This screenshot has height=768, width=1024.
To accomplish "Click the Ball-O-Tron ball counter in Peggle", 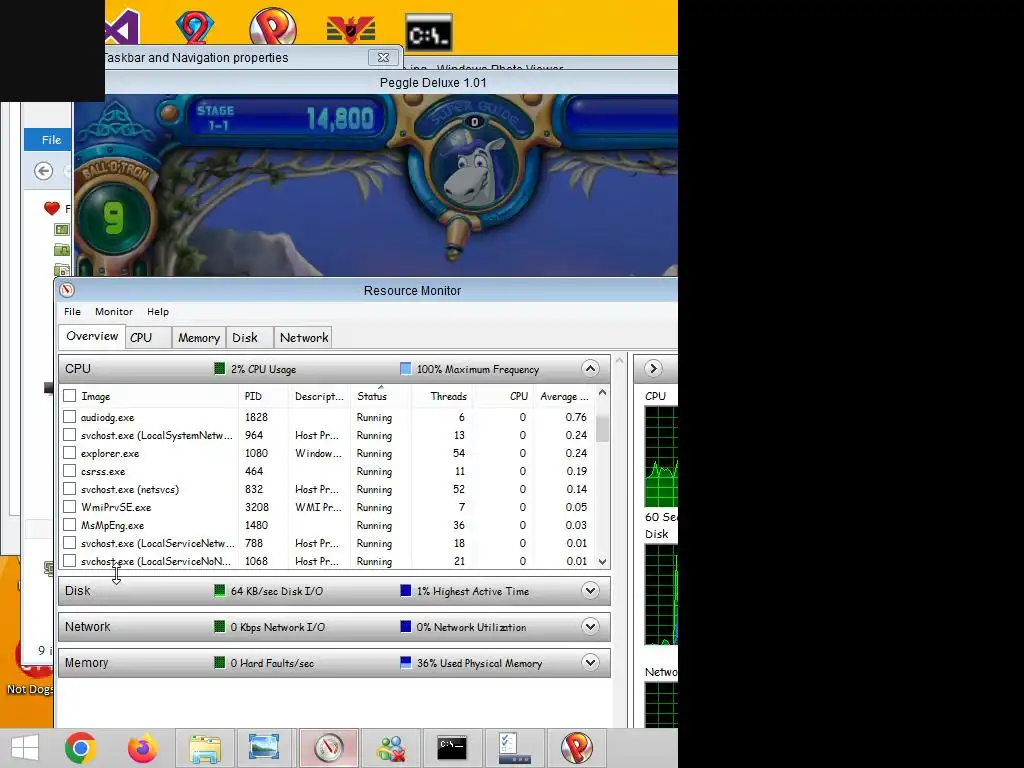I will 114,218.
